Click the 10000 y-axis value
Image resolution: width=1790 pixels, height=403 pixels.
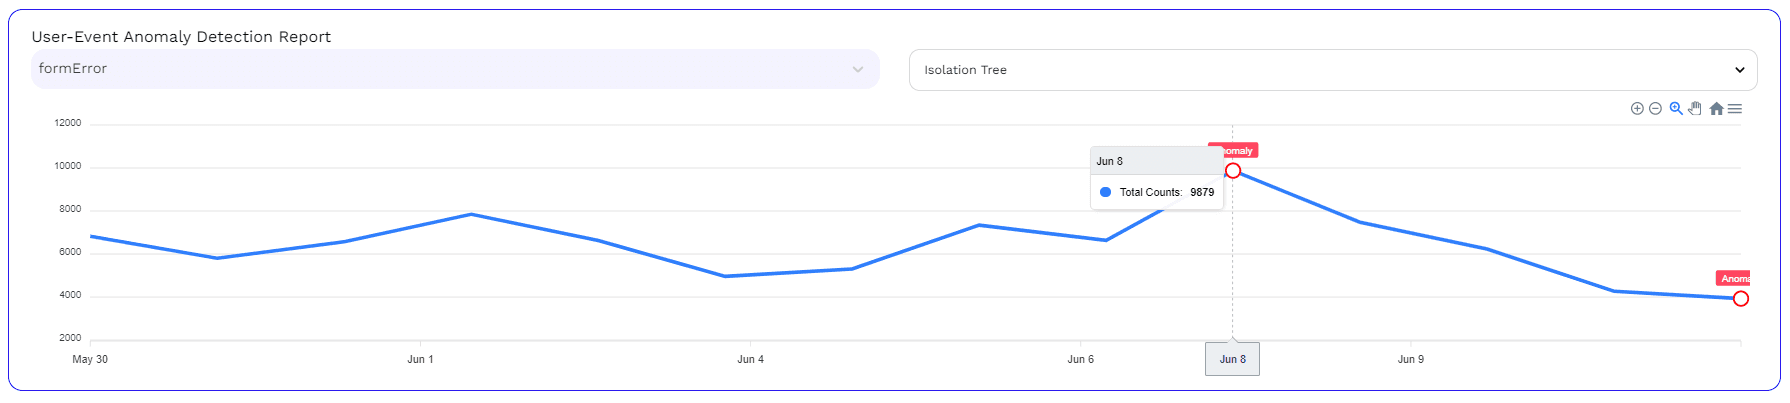(68, 166)
